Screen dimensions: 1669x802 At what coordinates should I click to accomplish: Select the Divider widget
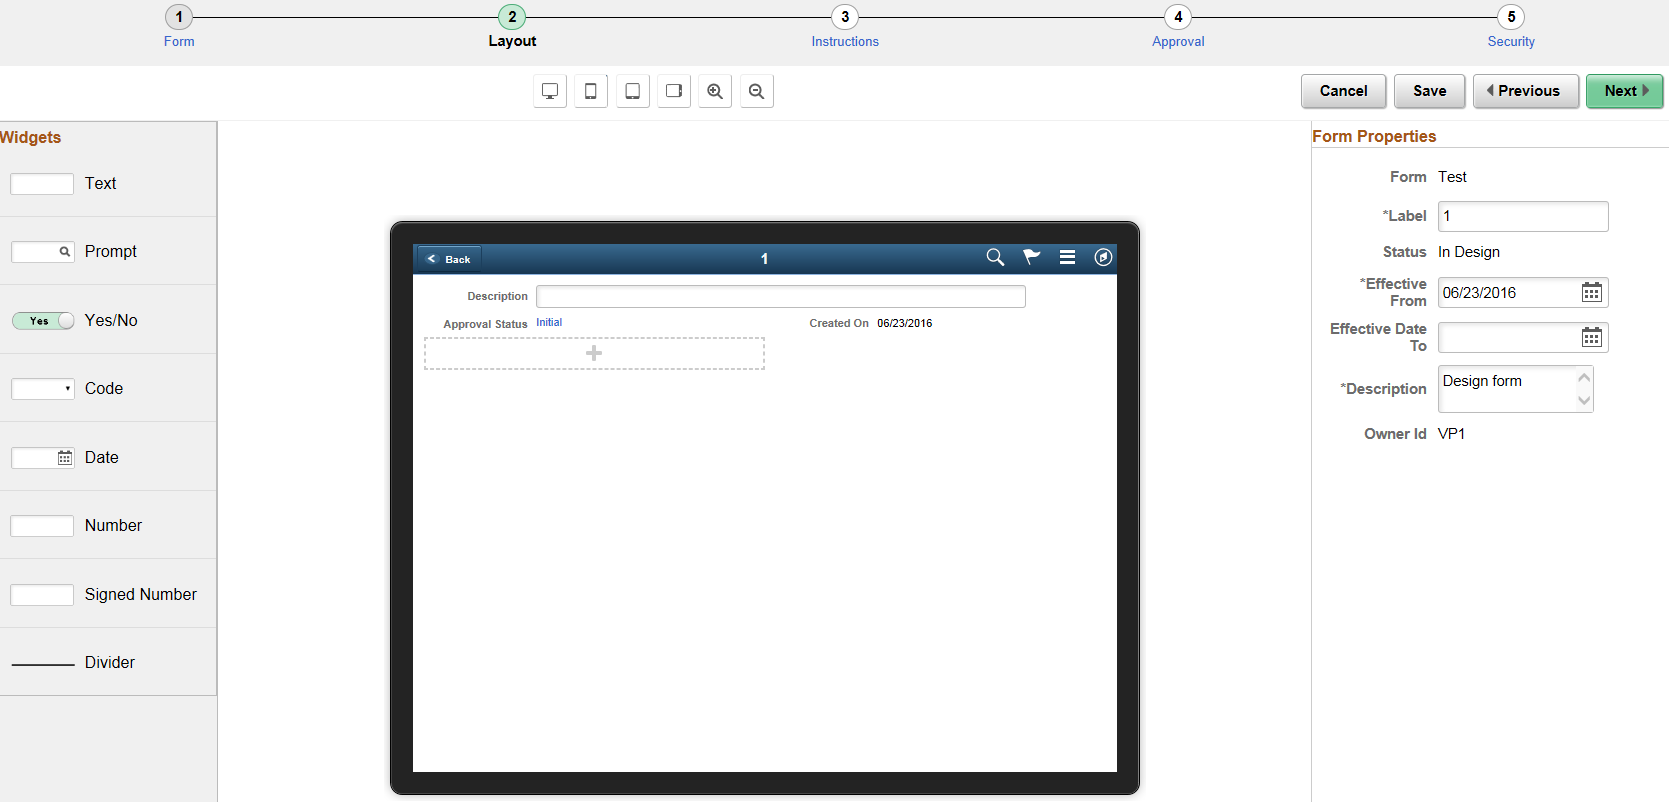(x=108, y=662)
